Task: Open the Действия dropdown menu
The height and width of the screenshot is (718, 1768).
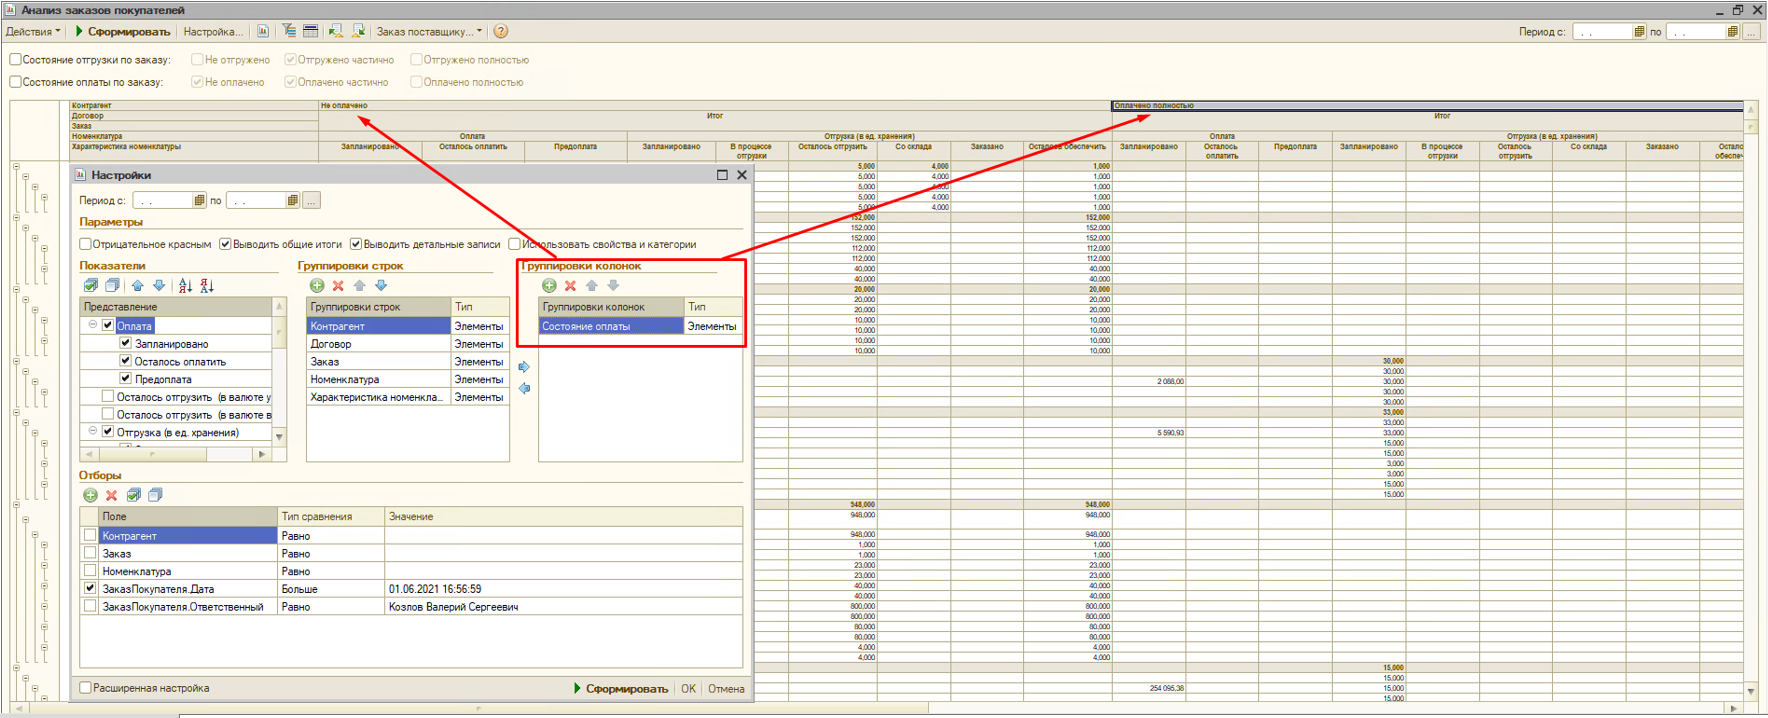Action: pyautogui.click(x=33, y=32)
